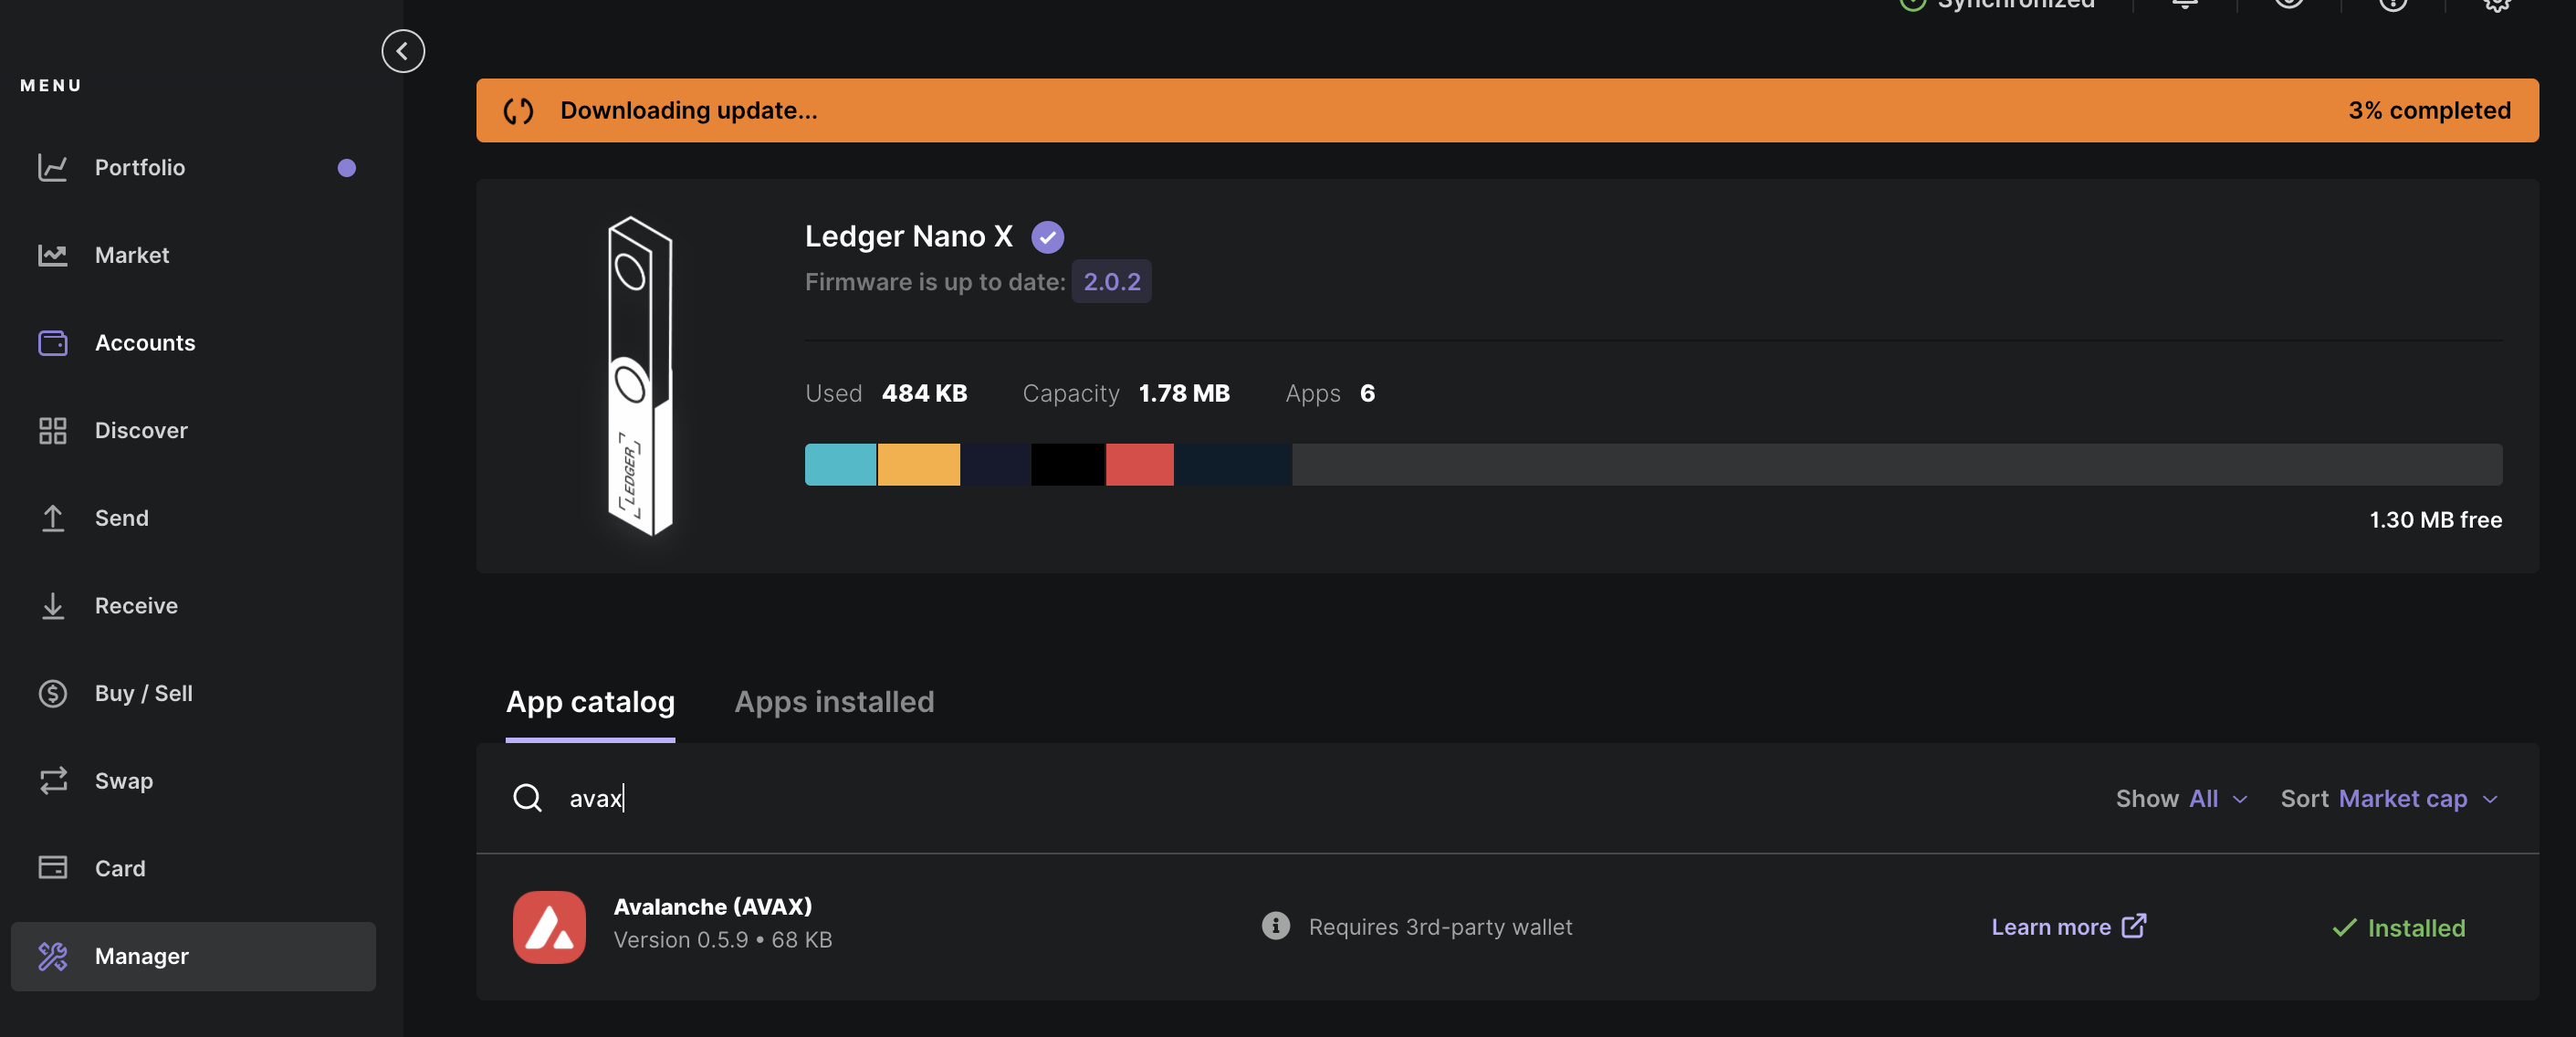Viewport: 2576px width, 1037px height.
Task: Collapse the sidebar with the back arrow
Action: [403, 51]
